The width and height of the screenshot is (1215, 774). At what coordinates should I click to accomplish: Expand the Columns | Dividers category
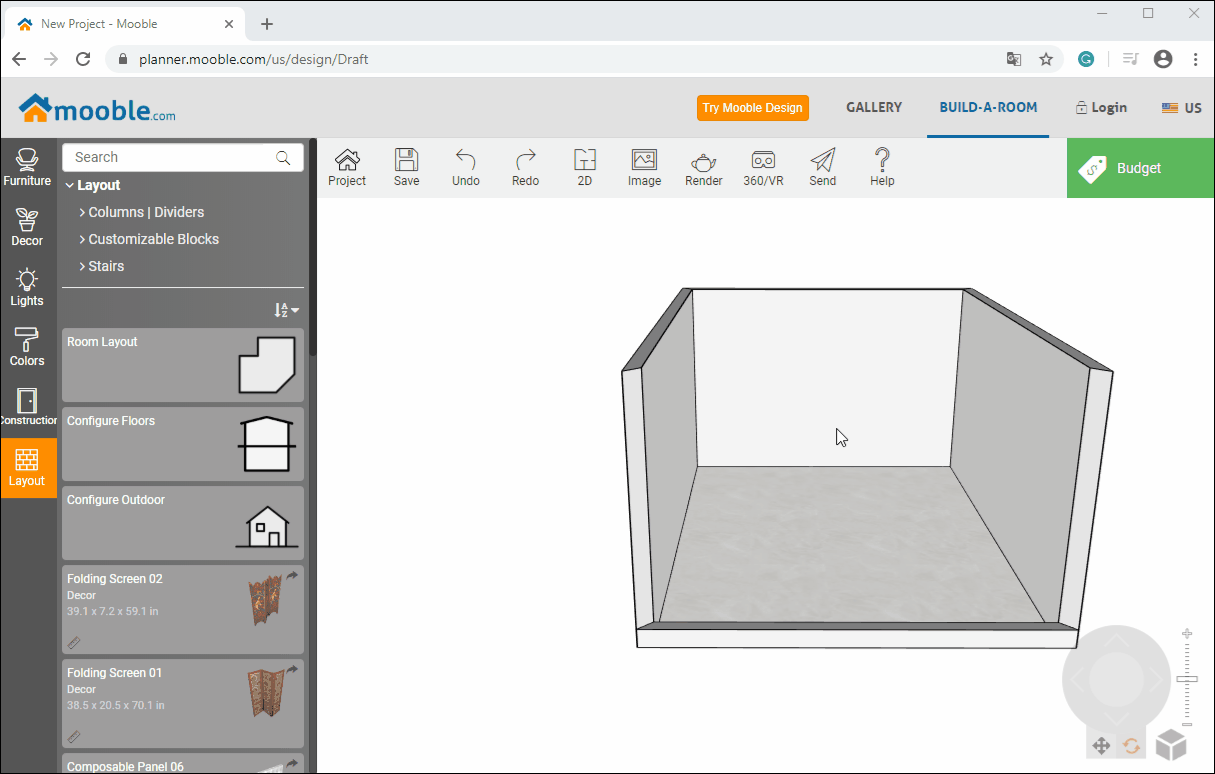coord(146,212)
